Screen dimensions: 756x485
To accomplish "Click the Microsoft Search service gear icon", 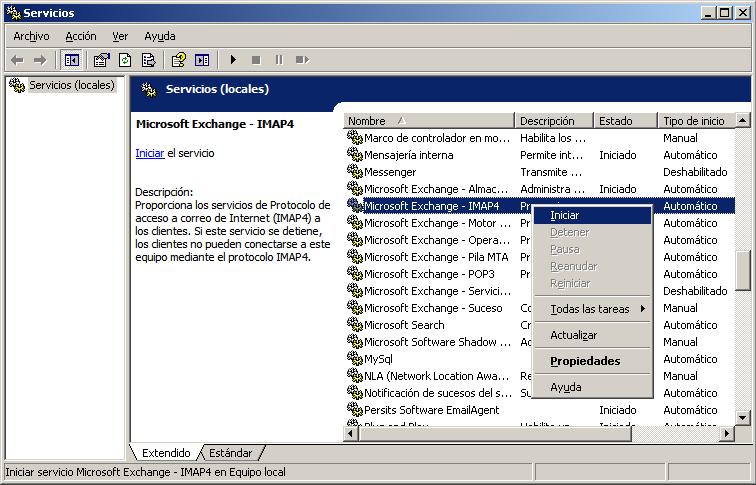I will [x=354, y=325].
